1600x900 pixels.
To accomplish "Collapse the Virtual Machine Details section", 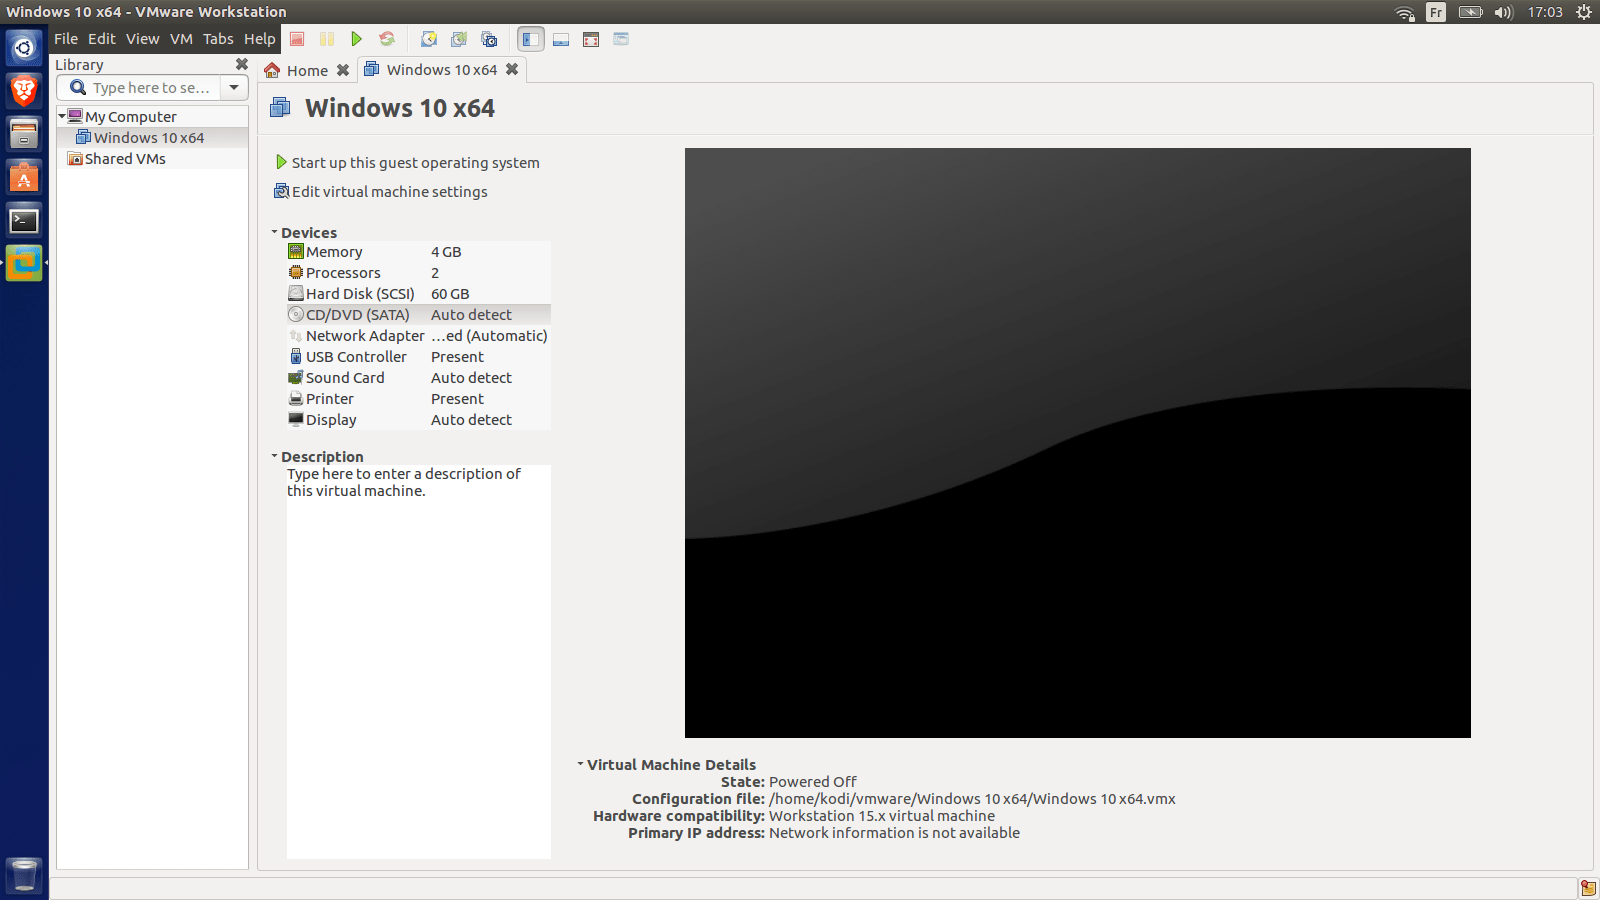I will click(x=579, y=764).
